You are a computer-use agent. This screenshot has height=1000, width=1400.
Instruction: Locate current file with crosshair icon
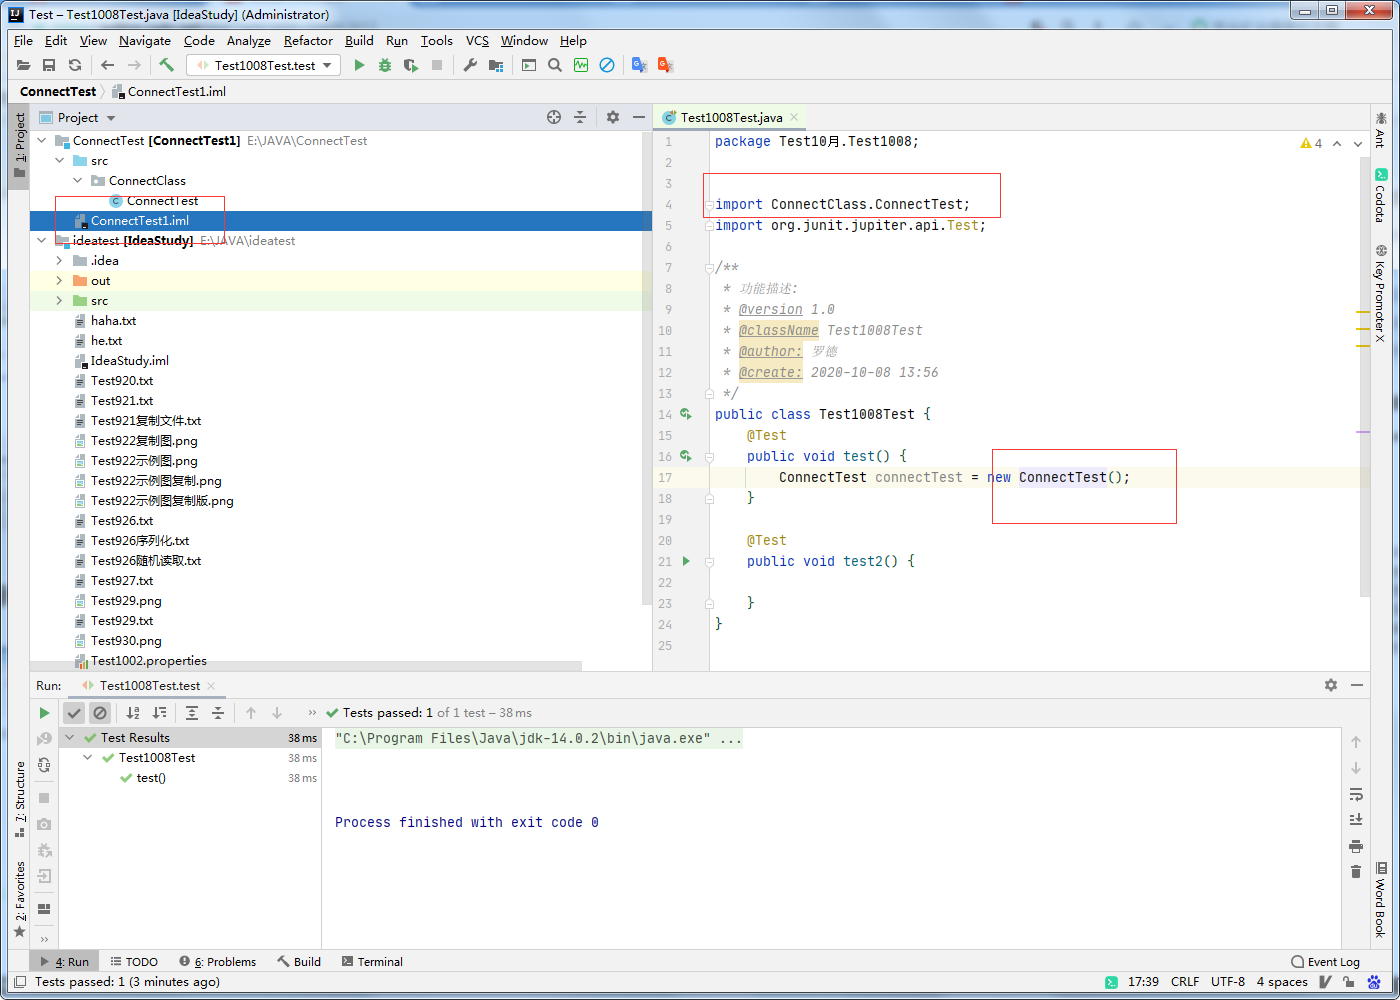point(554,117)
